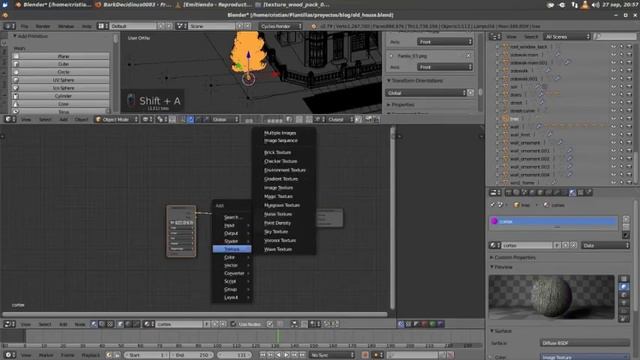Open the Shader category in the Add menu

[231, 241]
